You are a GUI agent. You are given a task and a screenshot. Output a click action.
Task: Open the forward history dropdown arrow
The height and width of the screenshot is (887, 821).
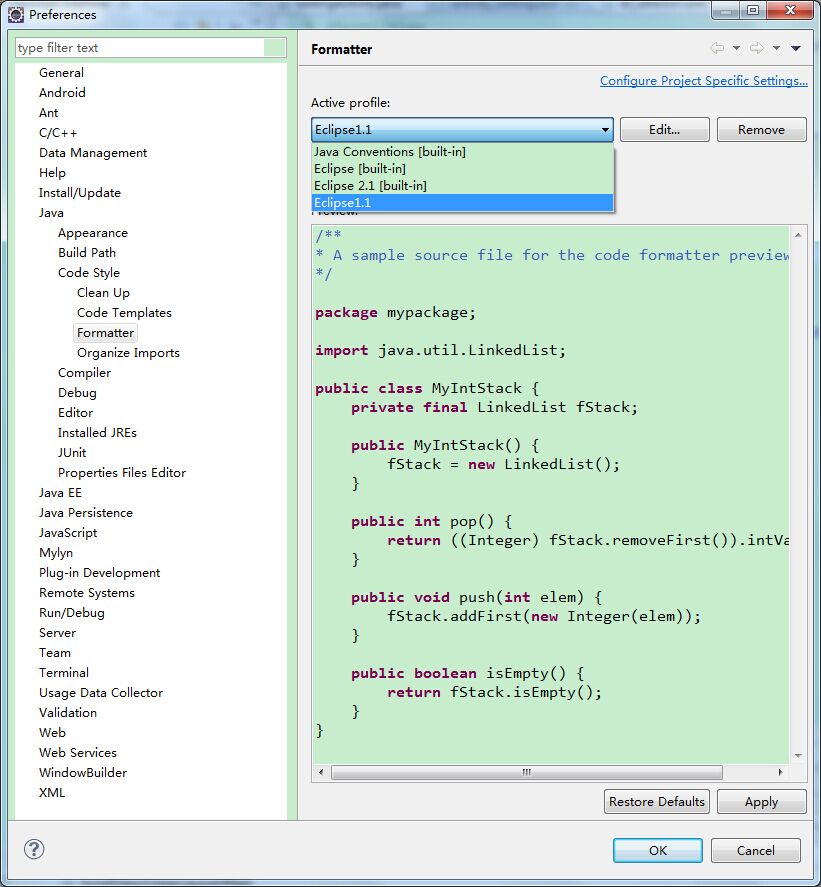pos(776,48)
